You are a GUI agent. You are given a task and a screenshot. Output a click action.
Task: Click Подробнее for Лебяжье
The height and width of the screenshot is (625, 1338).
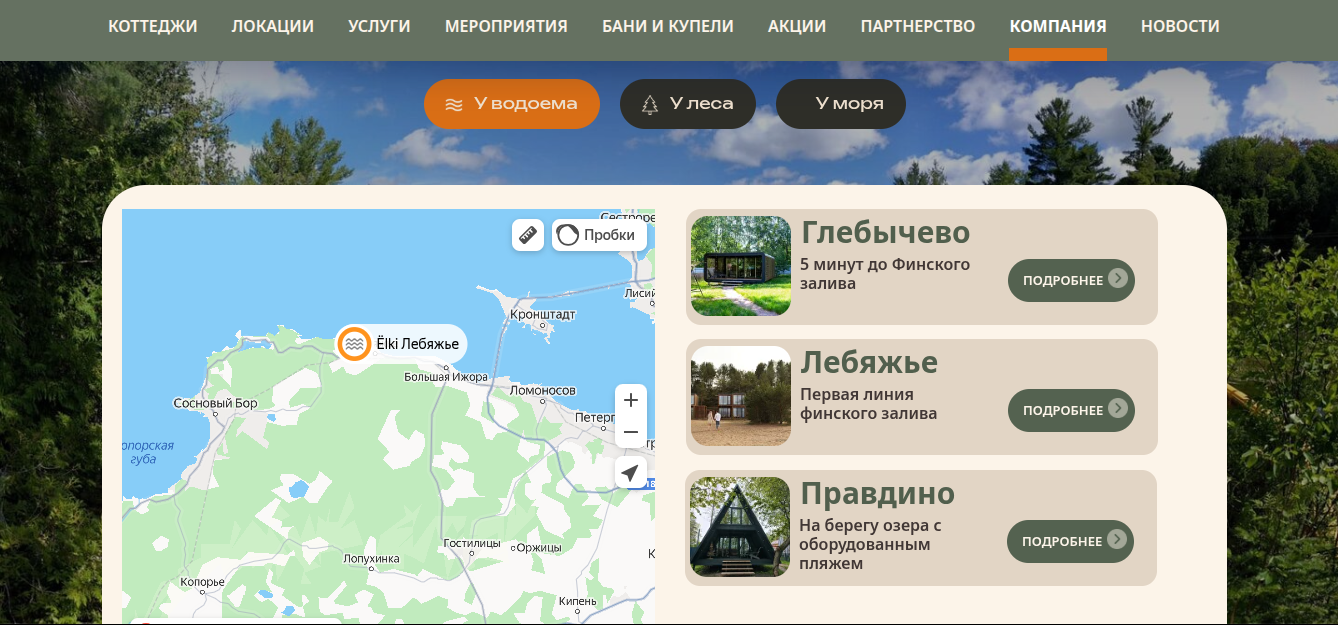click(1071, 410)
